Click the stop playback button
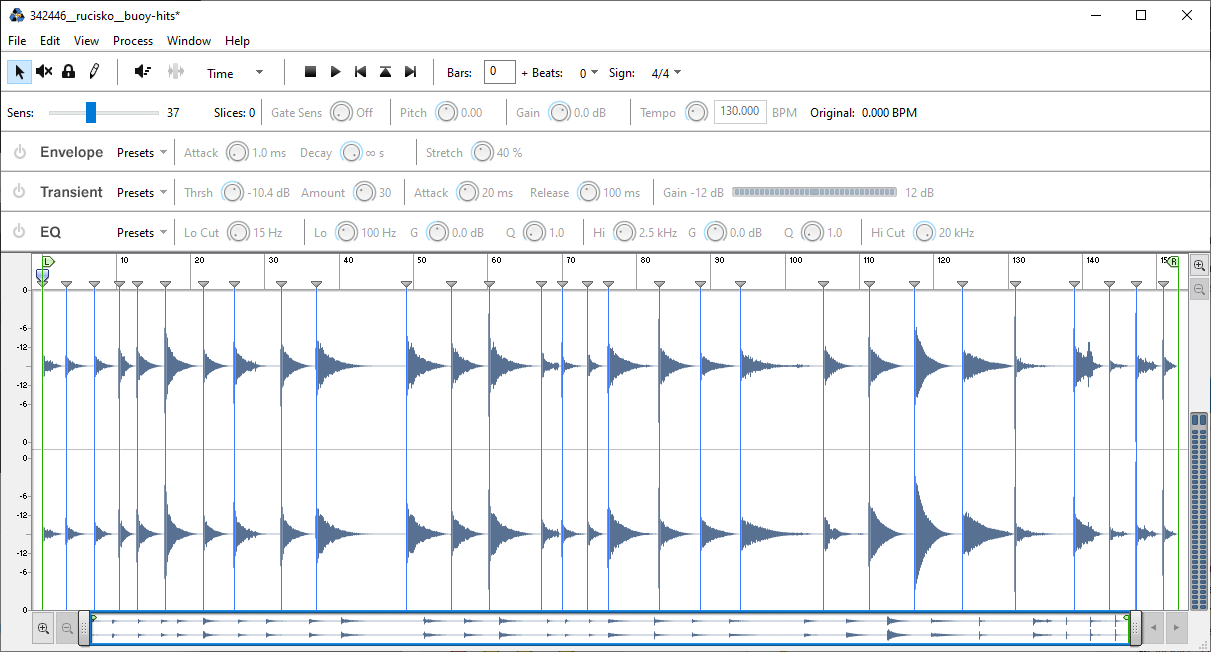 (x=310, y=72)
